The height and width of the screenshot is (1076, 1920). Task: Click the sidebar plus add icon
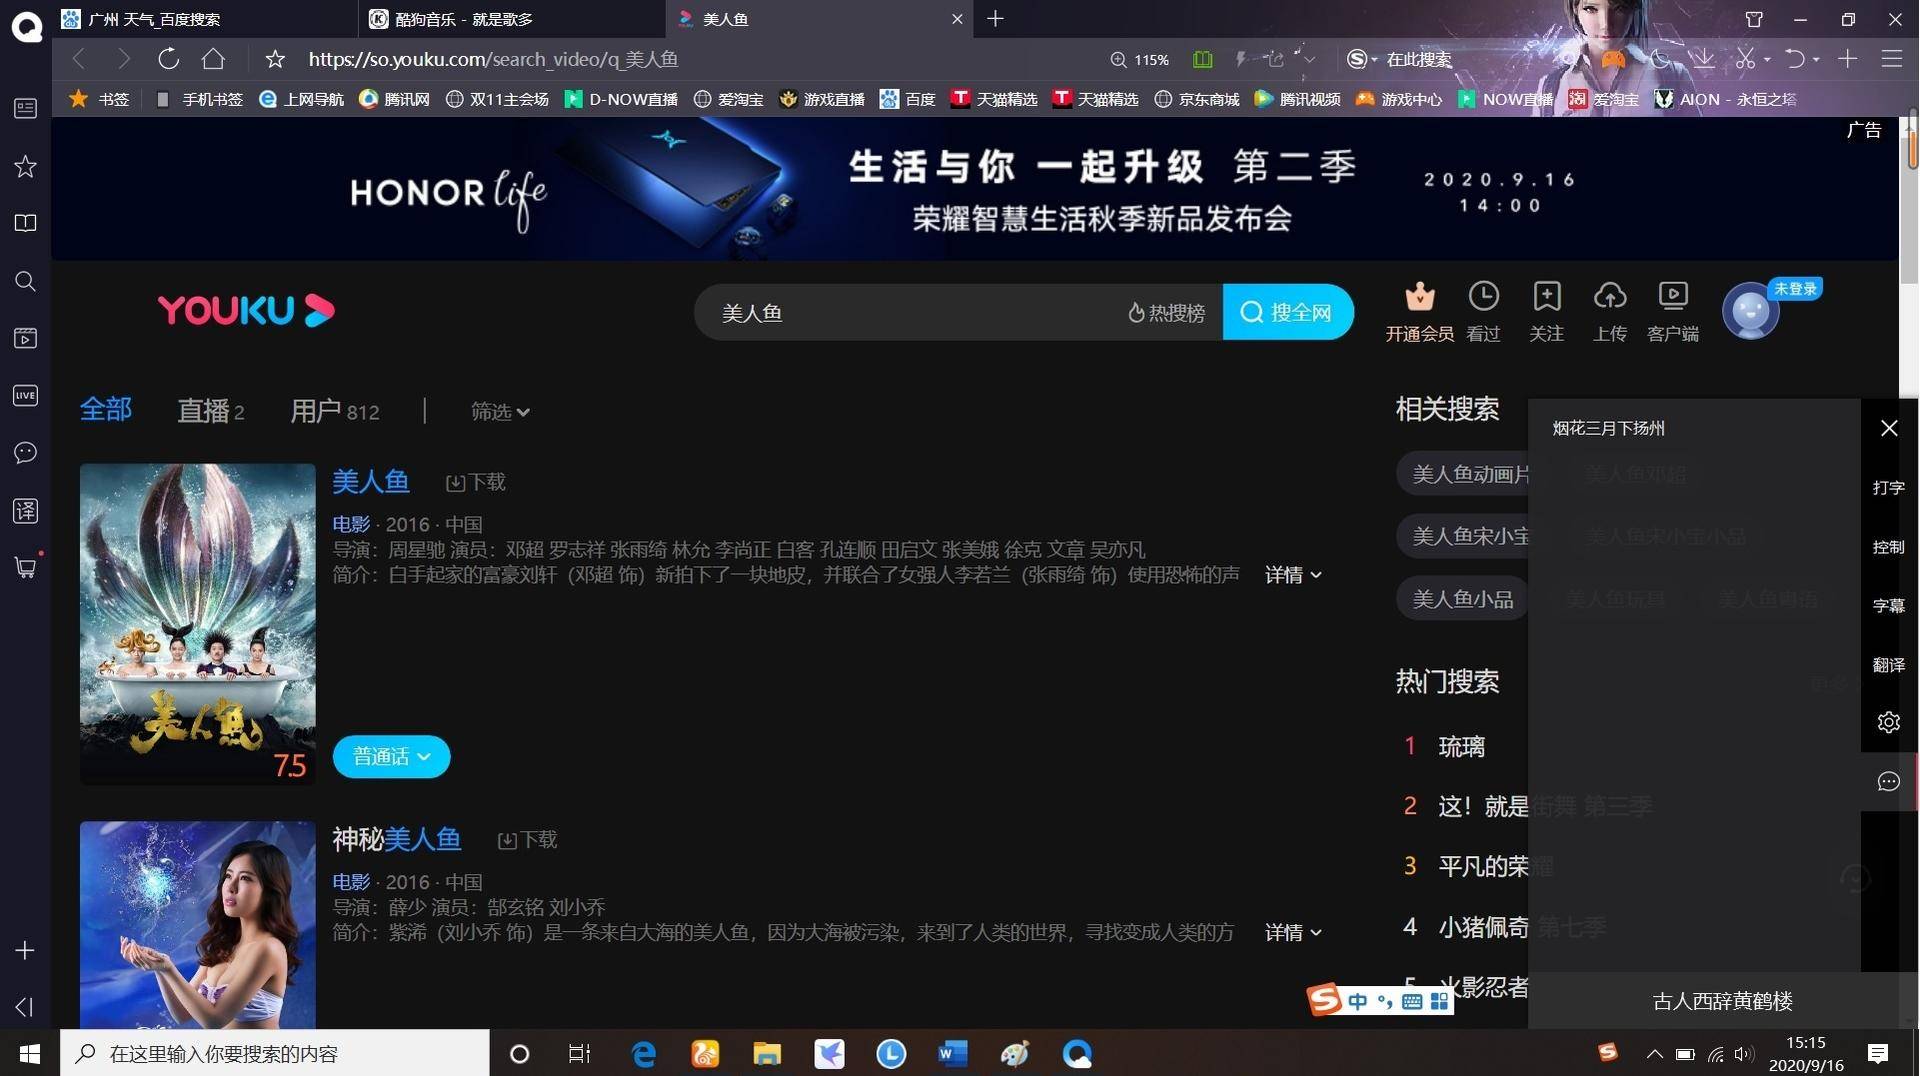(25, 950)
